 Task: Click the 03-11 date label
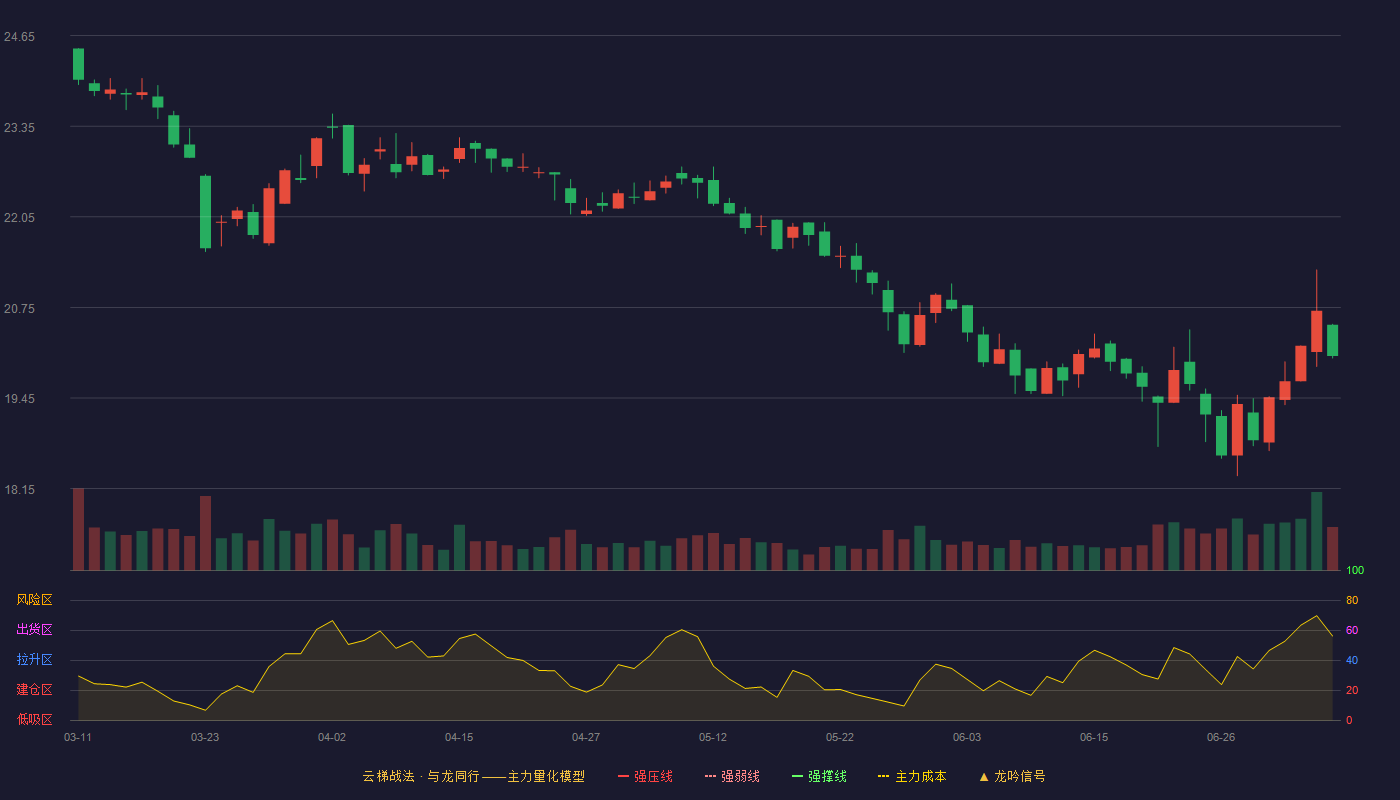pyautogui.click(x=78, y=737)
